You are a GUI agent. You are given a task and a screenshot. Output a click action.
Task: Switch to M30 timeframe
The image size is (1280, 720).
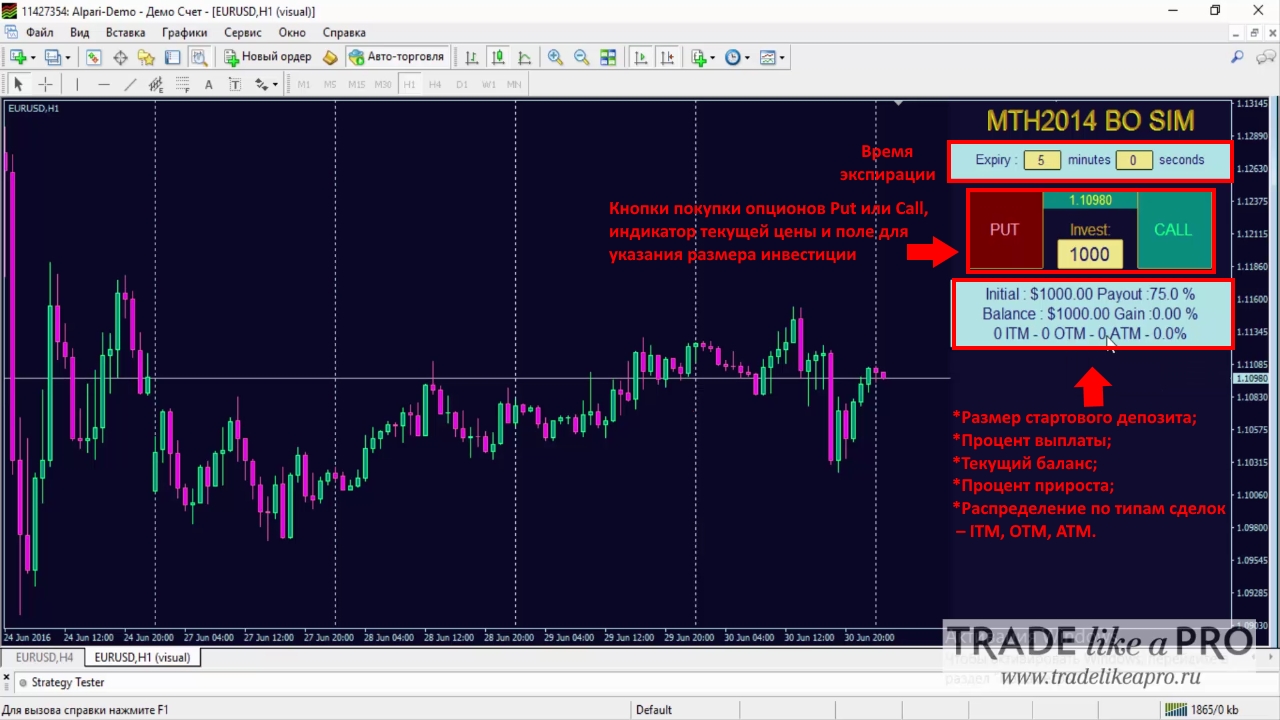(383, 84)
